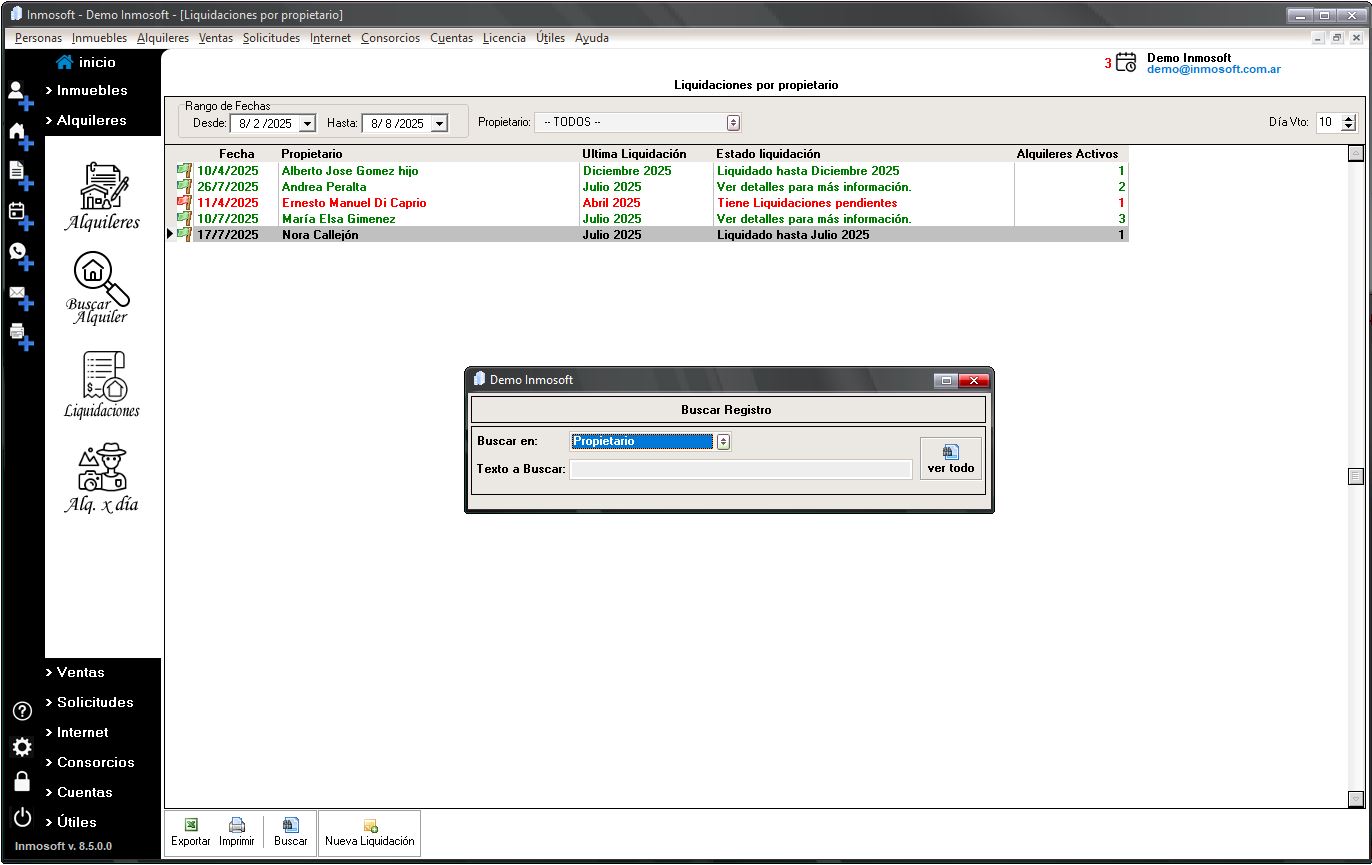Click the ver todo button in dialog

(951, 459)
